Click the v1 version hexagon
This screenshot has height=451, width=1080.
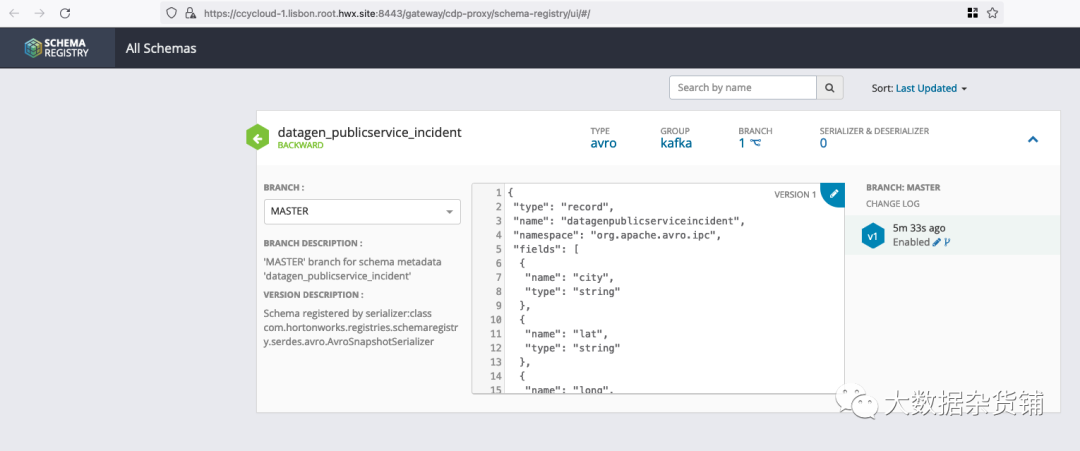click(x=873, y=235)
